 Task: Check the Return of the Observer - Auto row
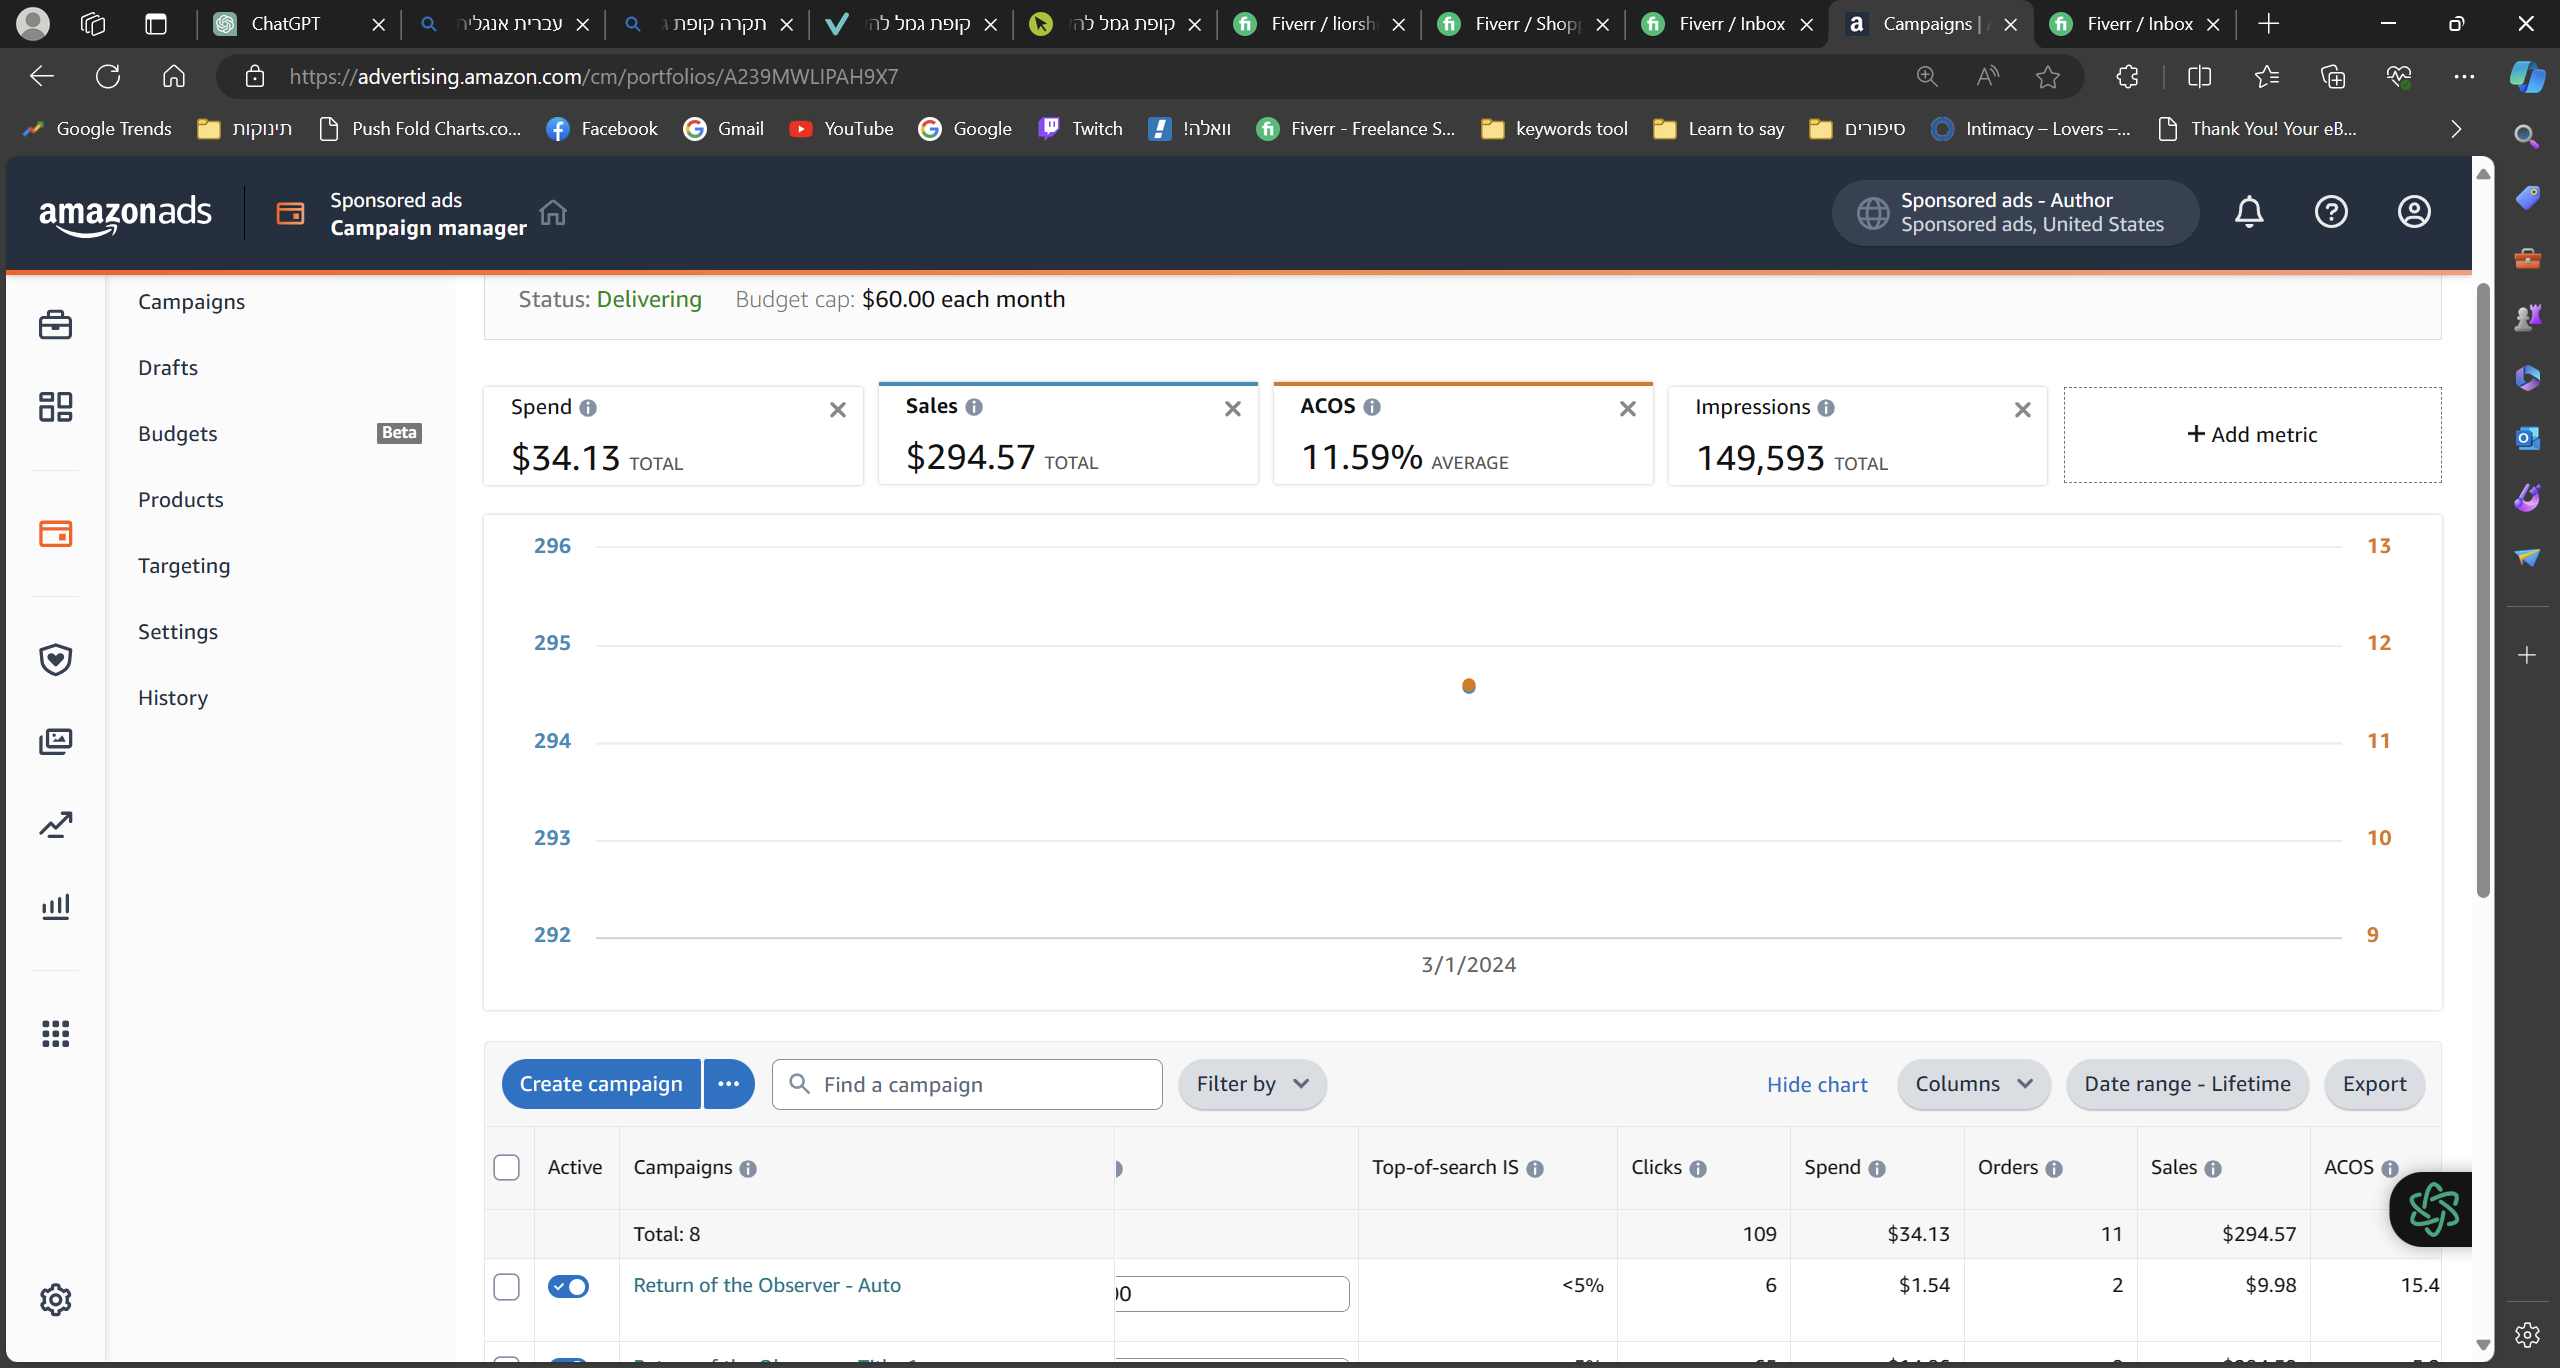coord(507,1287)
